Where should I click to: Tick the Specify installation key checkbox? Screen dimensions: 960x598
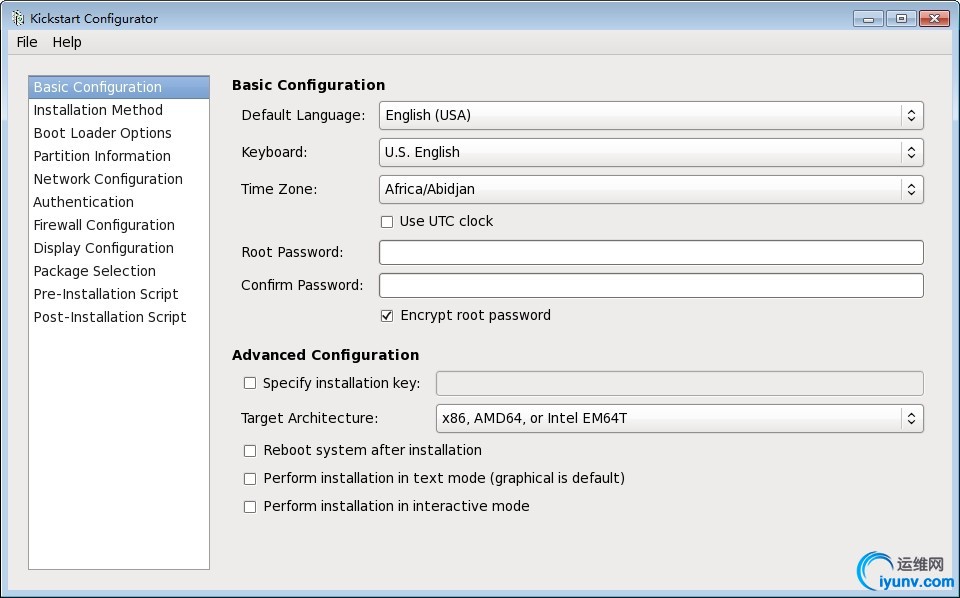point(250,383)
